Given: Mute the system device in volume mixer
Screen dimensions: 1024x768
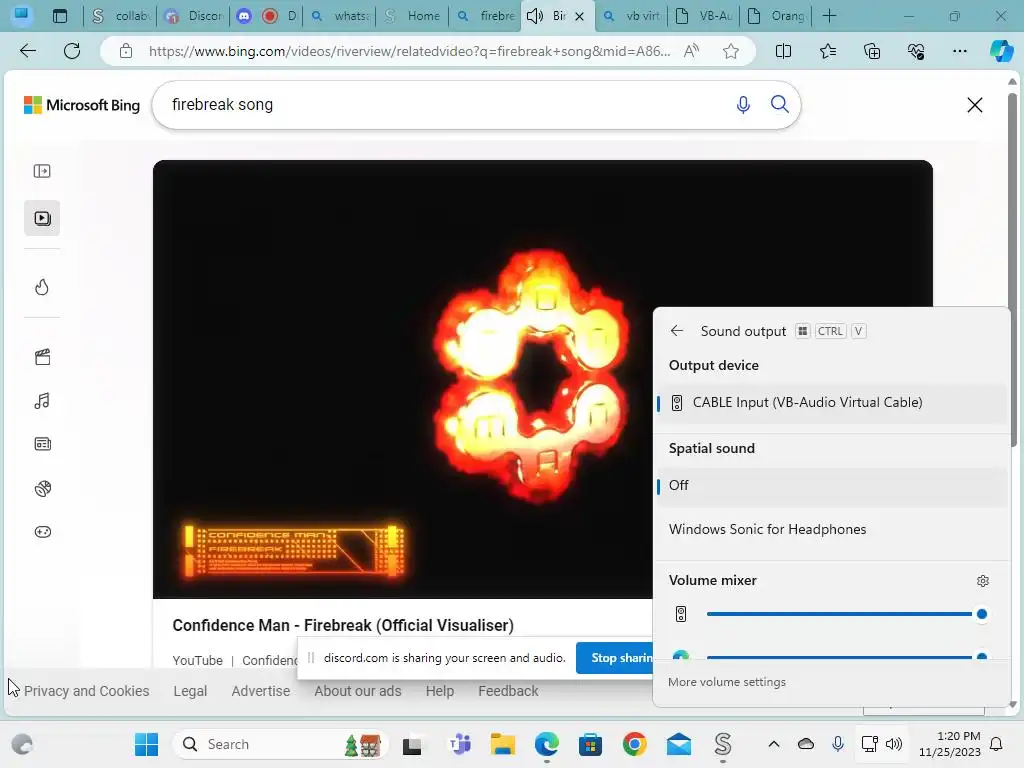Looking at the screenshot, I should (x=680, y=614).
